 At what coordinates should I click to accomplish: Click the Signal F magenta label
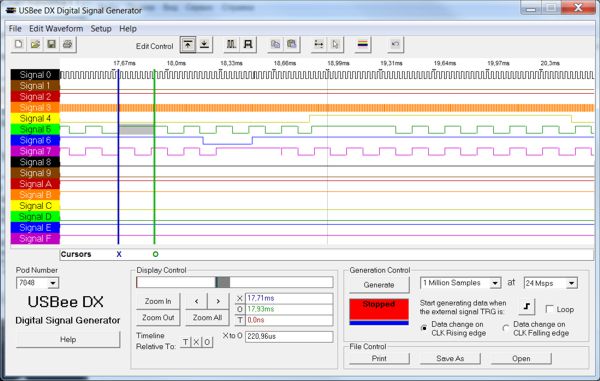tap(35, 239)
